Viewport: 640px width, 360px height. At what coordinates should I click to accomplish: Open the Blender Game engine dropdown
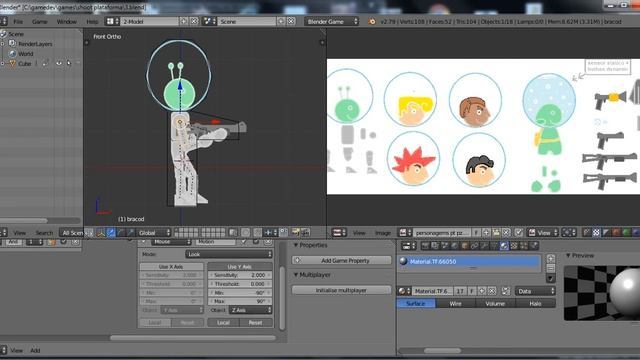coord(331,21)
